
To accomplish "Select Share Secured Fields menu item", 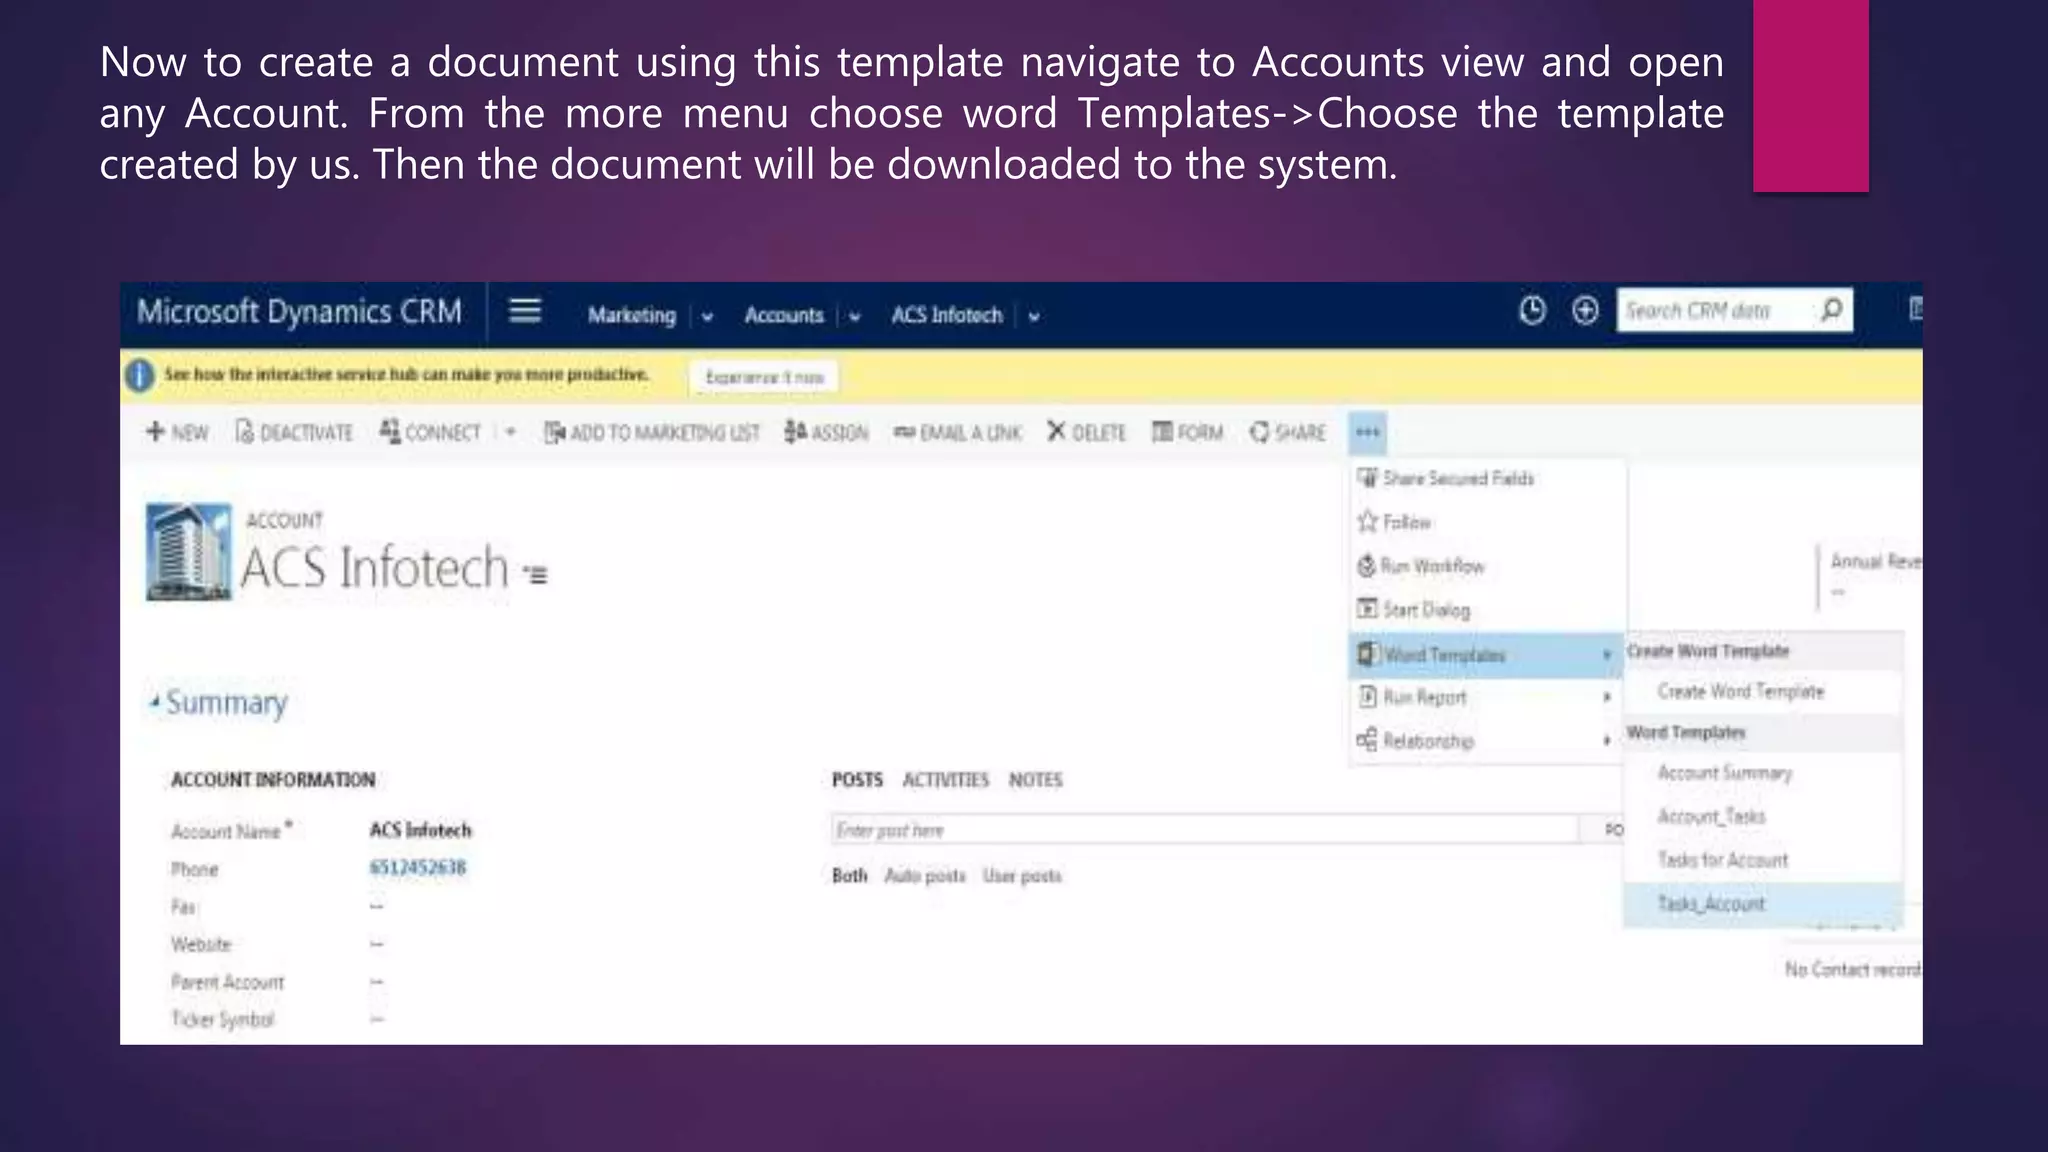I will coord(1487,479).
